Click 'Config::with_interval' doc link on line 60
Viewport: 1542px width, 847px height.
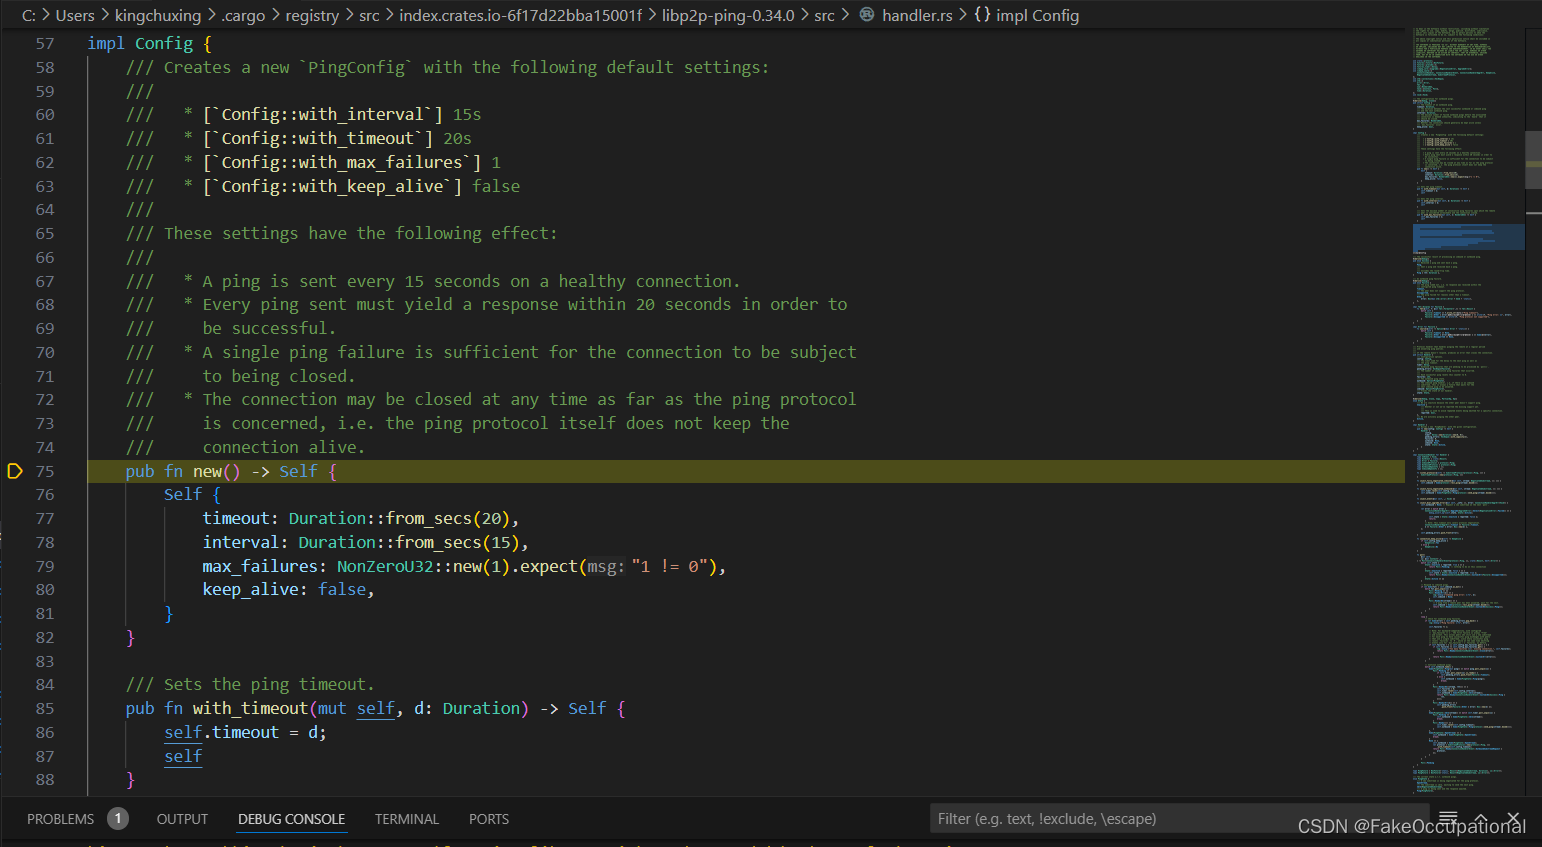tap(322, 114)
